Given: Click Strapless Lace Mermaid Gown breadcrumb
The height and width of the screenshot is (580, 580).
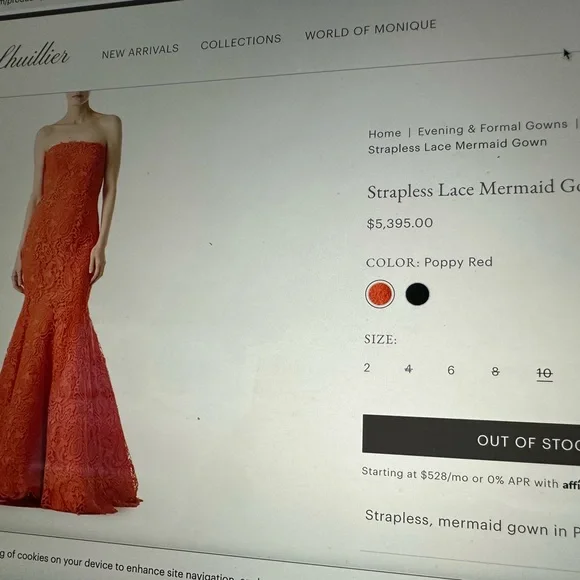Looking at the screenshot, I should (x=457, y=145).
